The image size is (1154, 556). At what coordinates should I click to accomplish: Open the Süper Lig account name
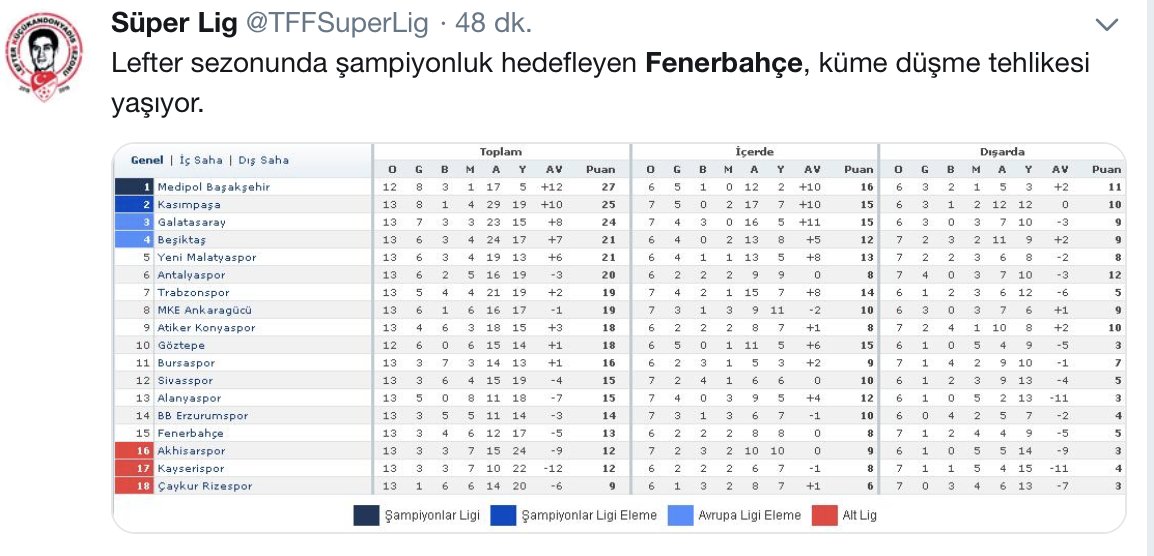tap(175, 23)
